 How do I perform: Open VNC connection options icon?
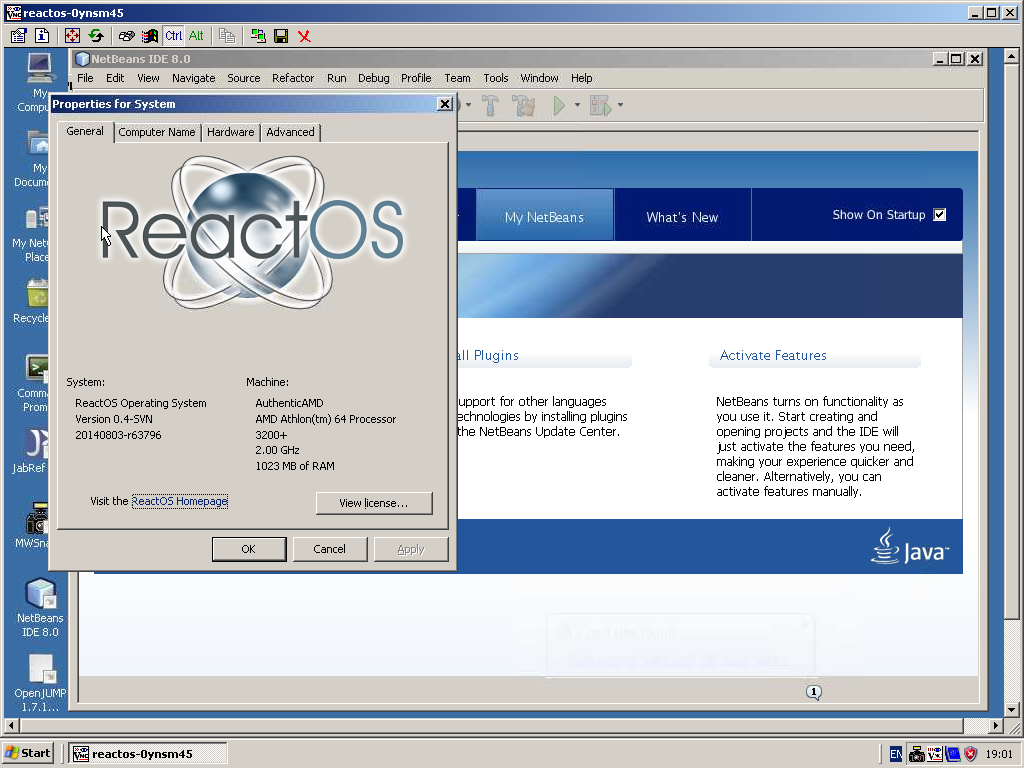pyautogui.click(x=18, y=36)
